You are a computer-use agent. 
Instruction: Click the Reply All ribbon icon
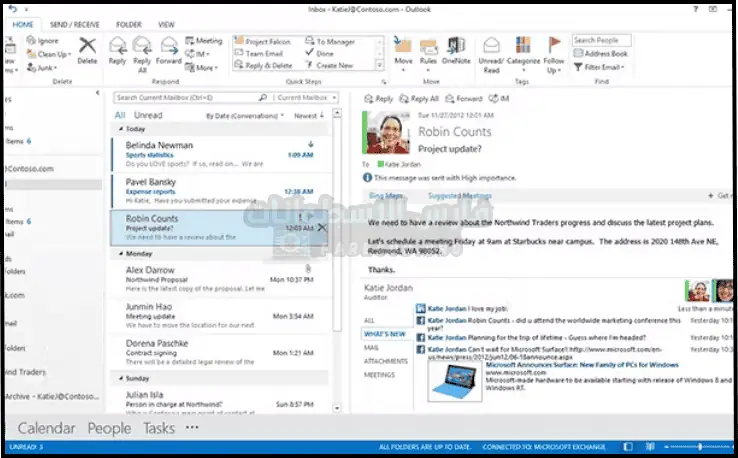[141, 46]
